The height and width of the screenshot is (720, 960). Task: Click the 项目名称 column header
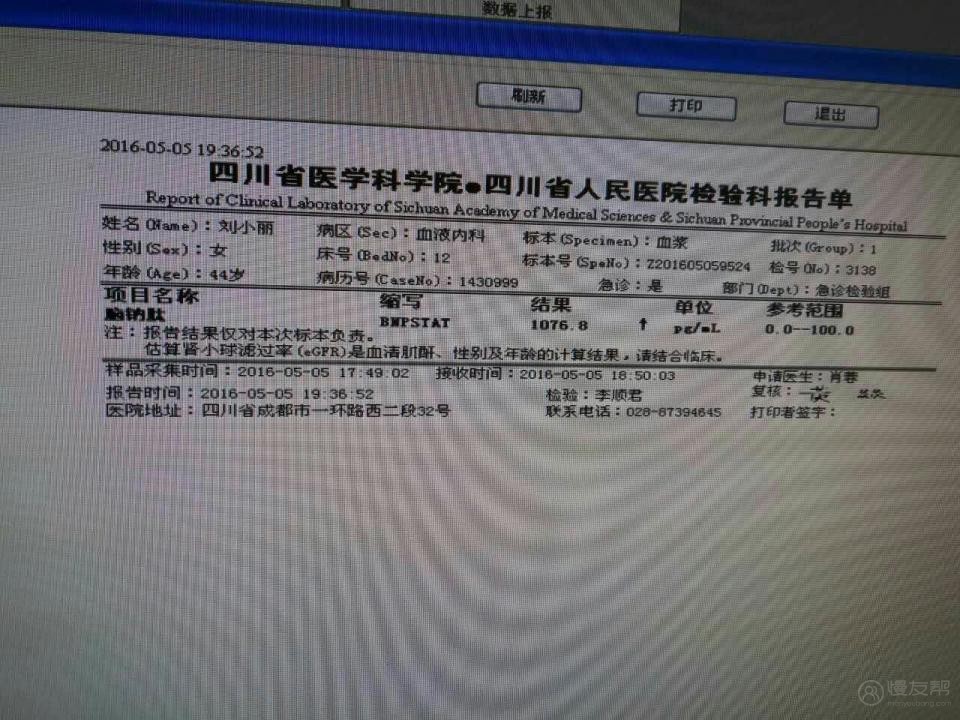[152, 295]
